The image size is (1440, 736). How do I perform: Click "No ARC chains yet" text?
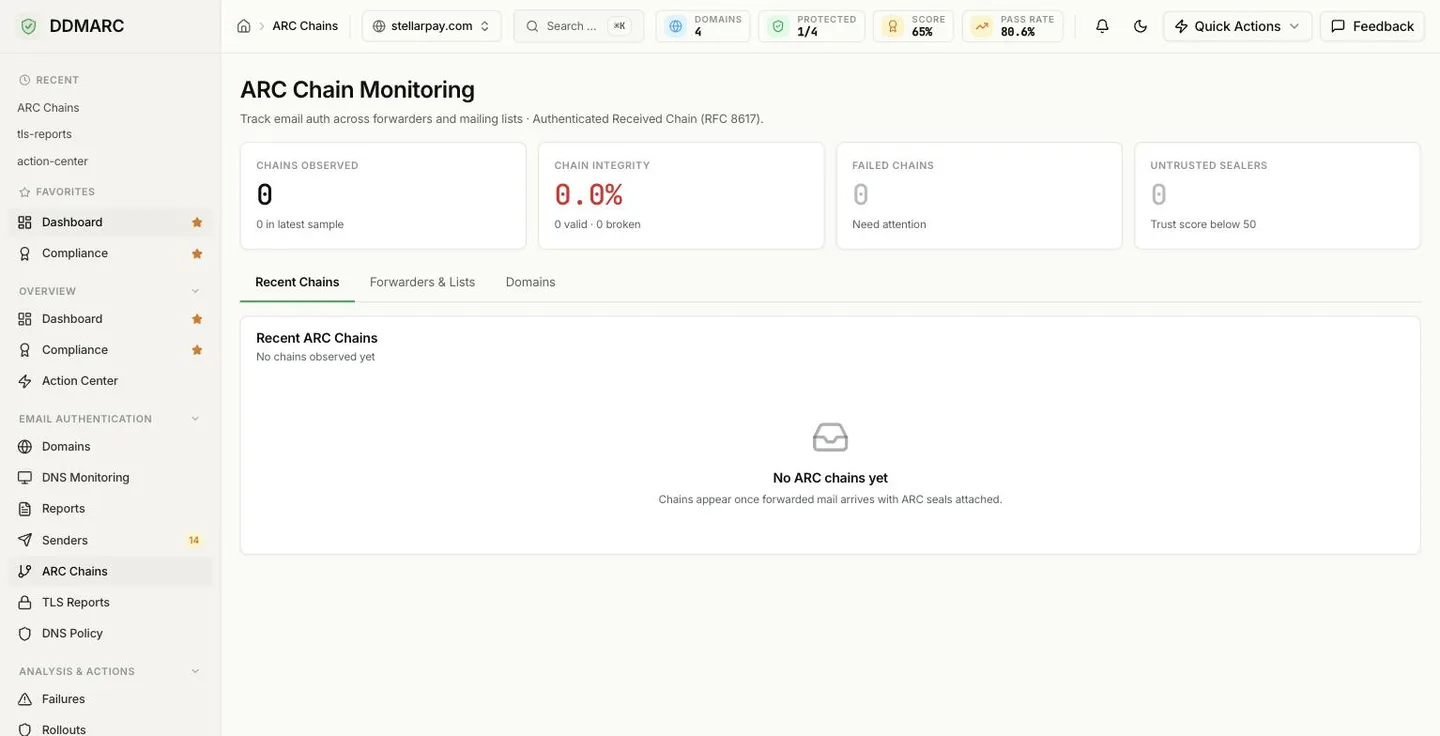pos(830,478)
